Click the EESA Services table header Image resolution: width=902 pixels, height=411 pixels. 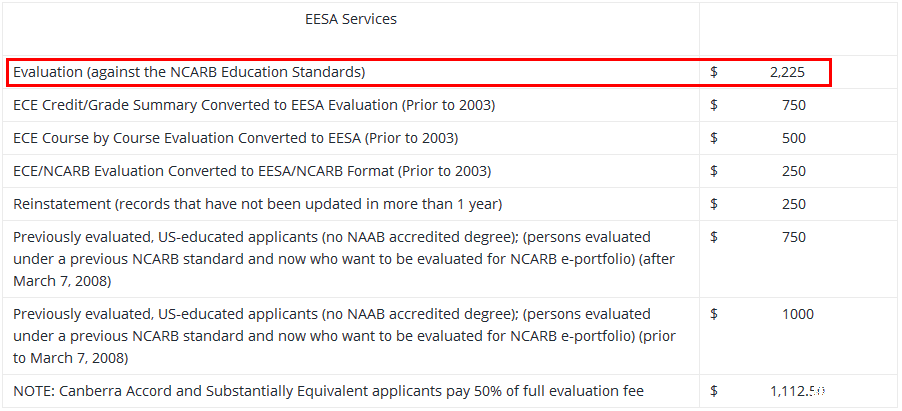351,19
